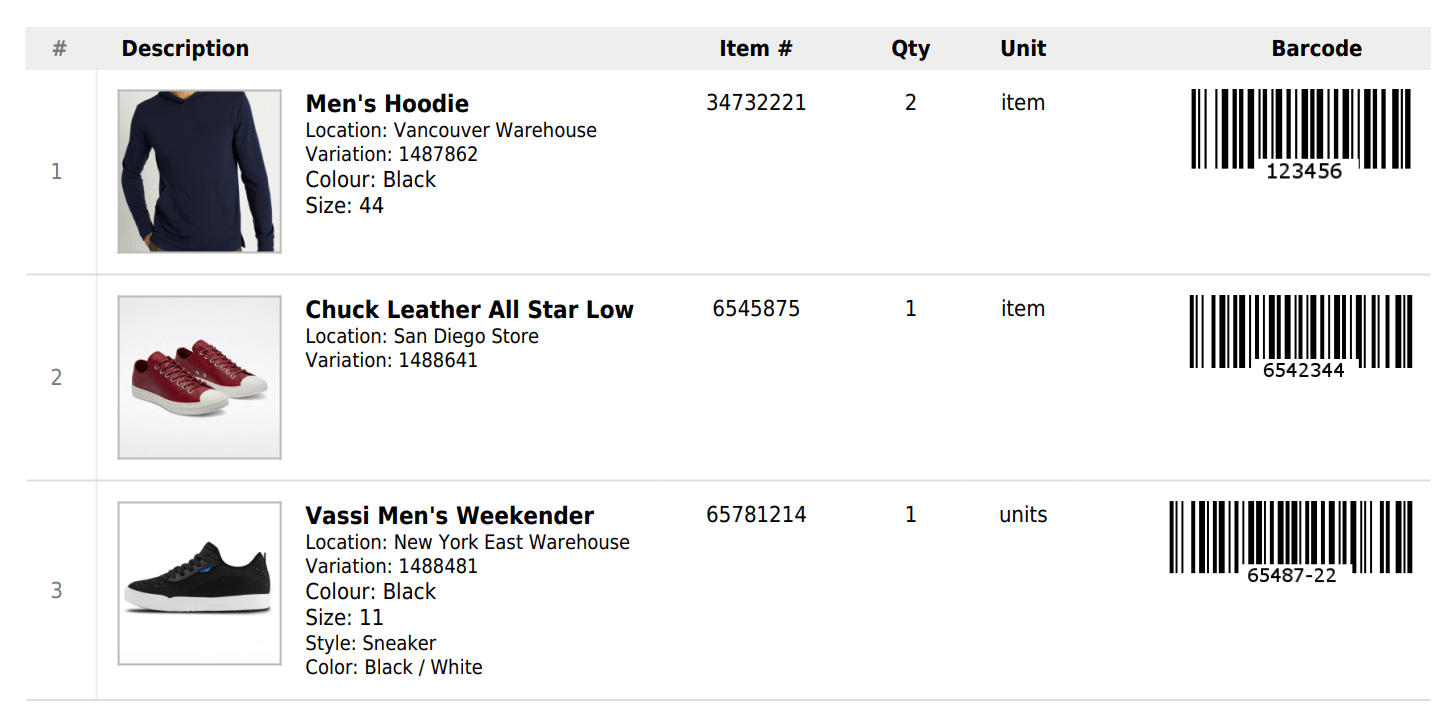Select the Unit column header
This screenshot has height=722, width=1456.
[1023, 49]
